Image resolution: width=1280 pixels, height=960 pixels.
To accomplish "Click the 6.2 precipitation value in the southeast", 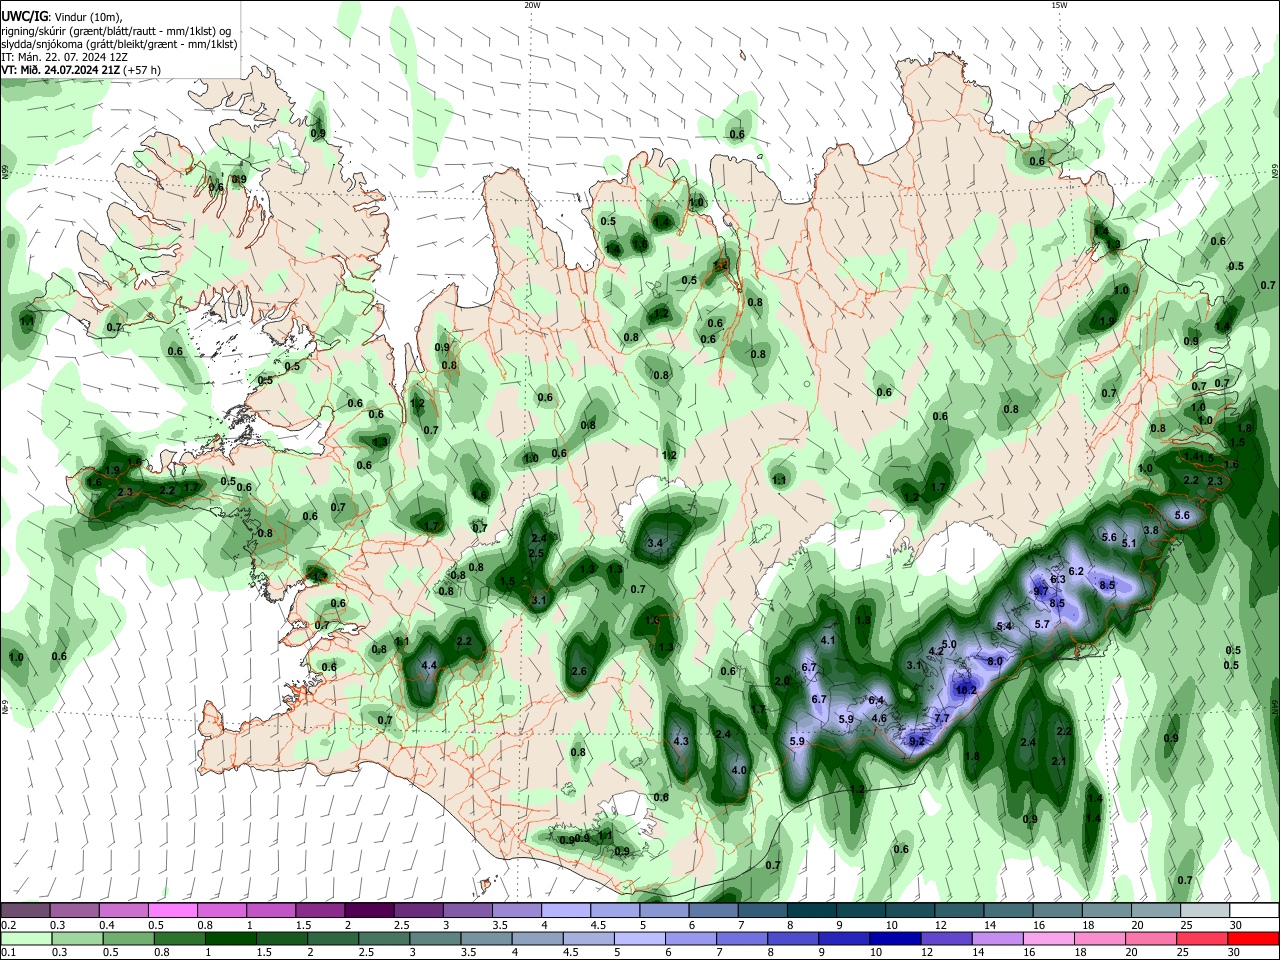I will (x=1076, y=571).
